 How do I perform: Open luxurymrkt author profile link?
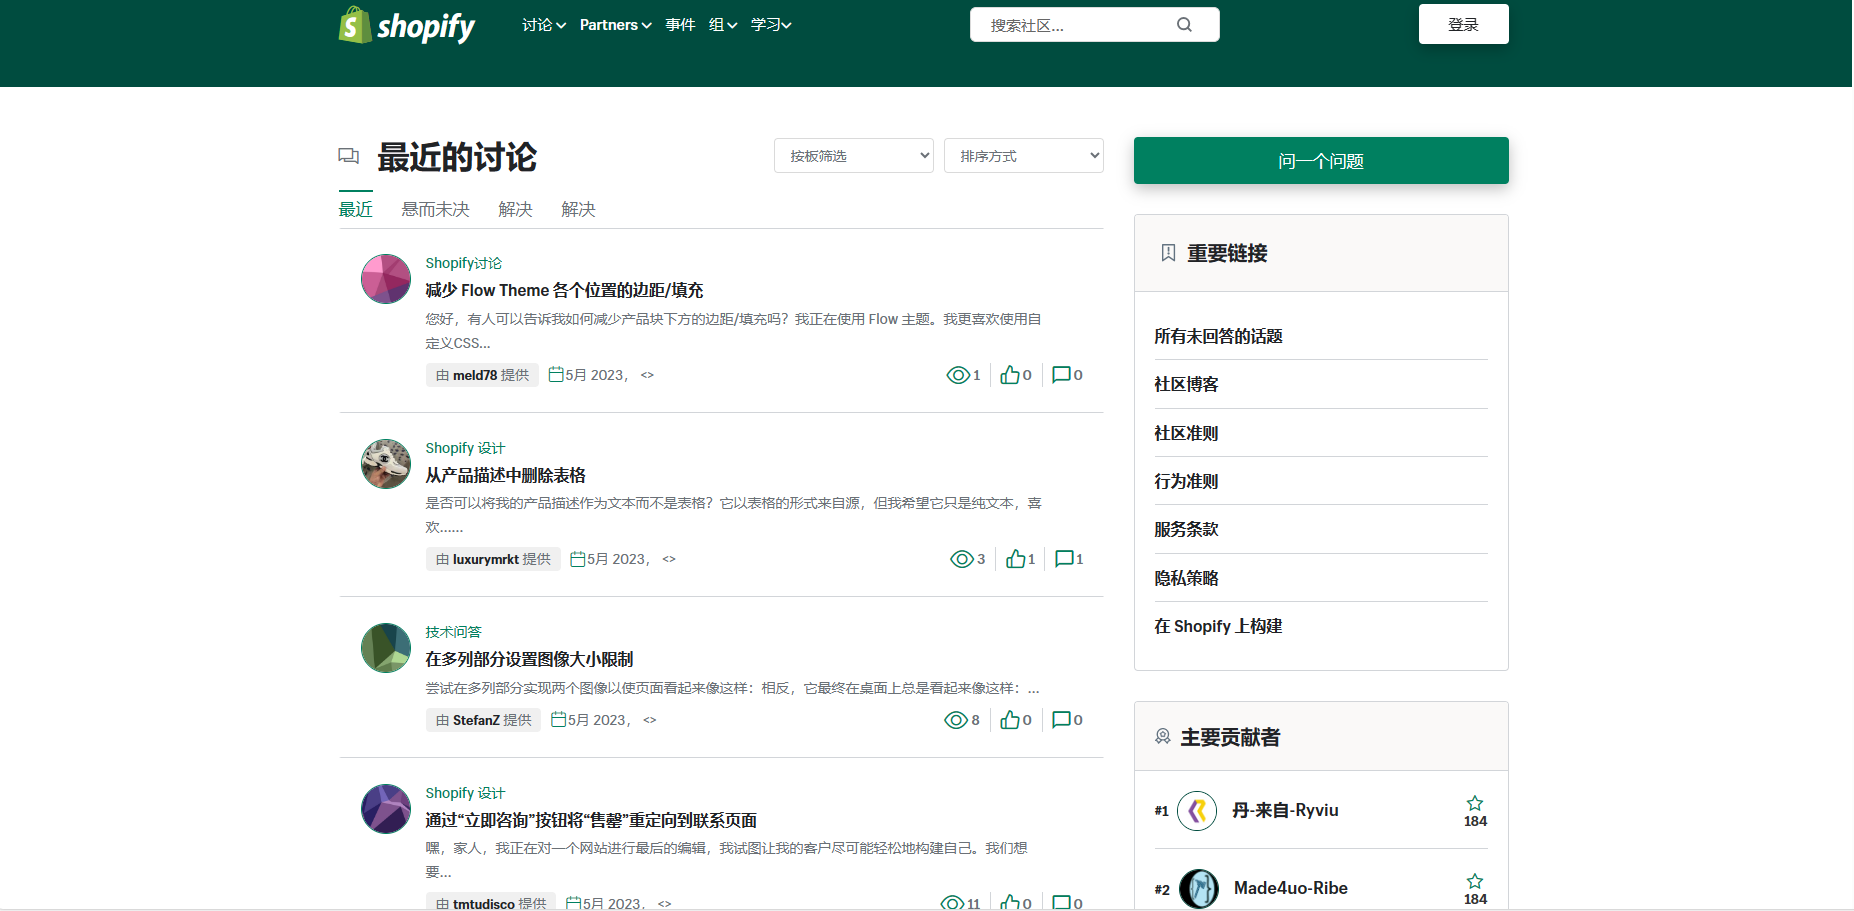pos(486,559)
